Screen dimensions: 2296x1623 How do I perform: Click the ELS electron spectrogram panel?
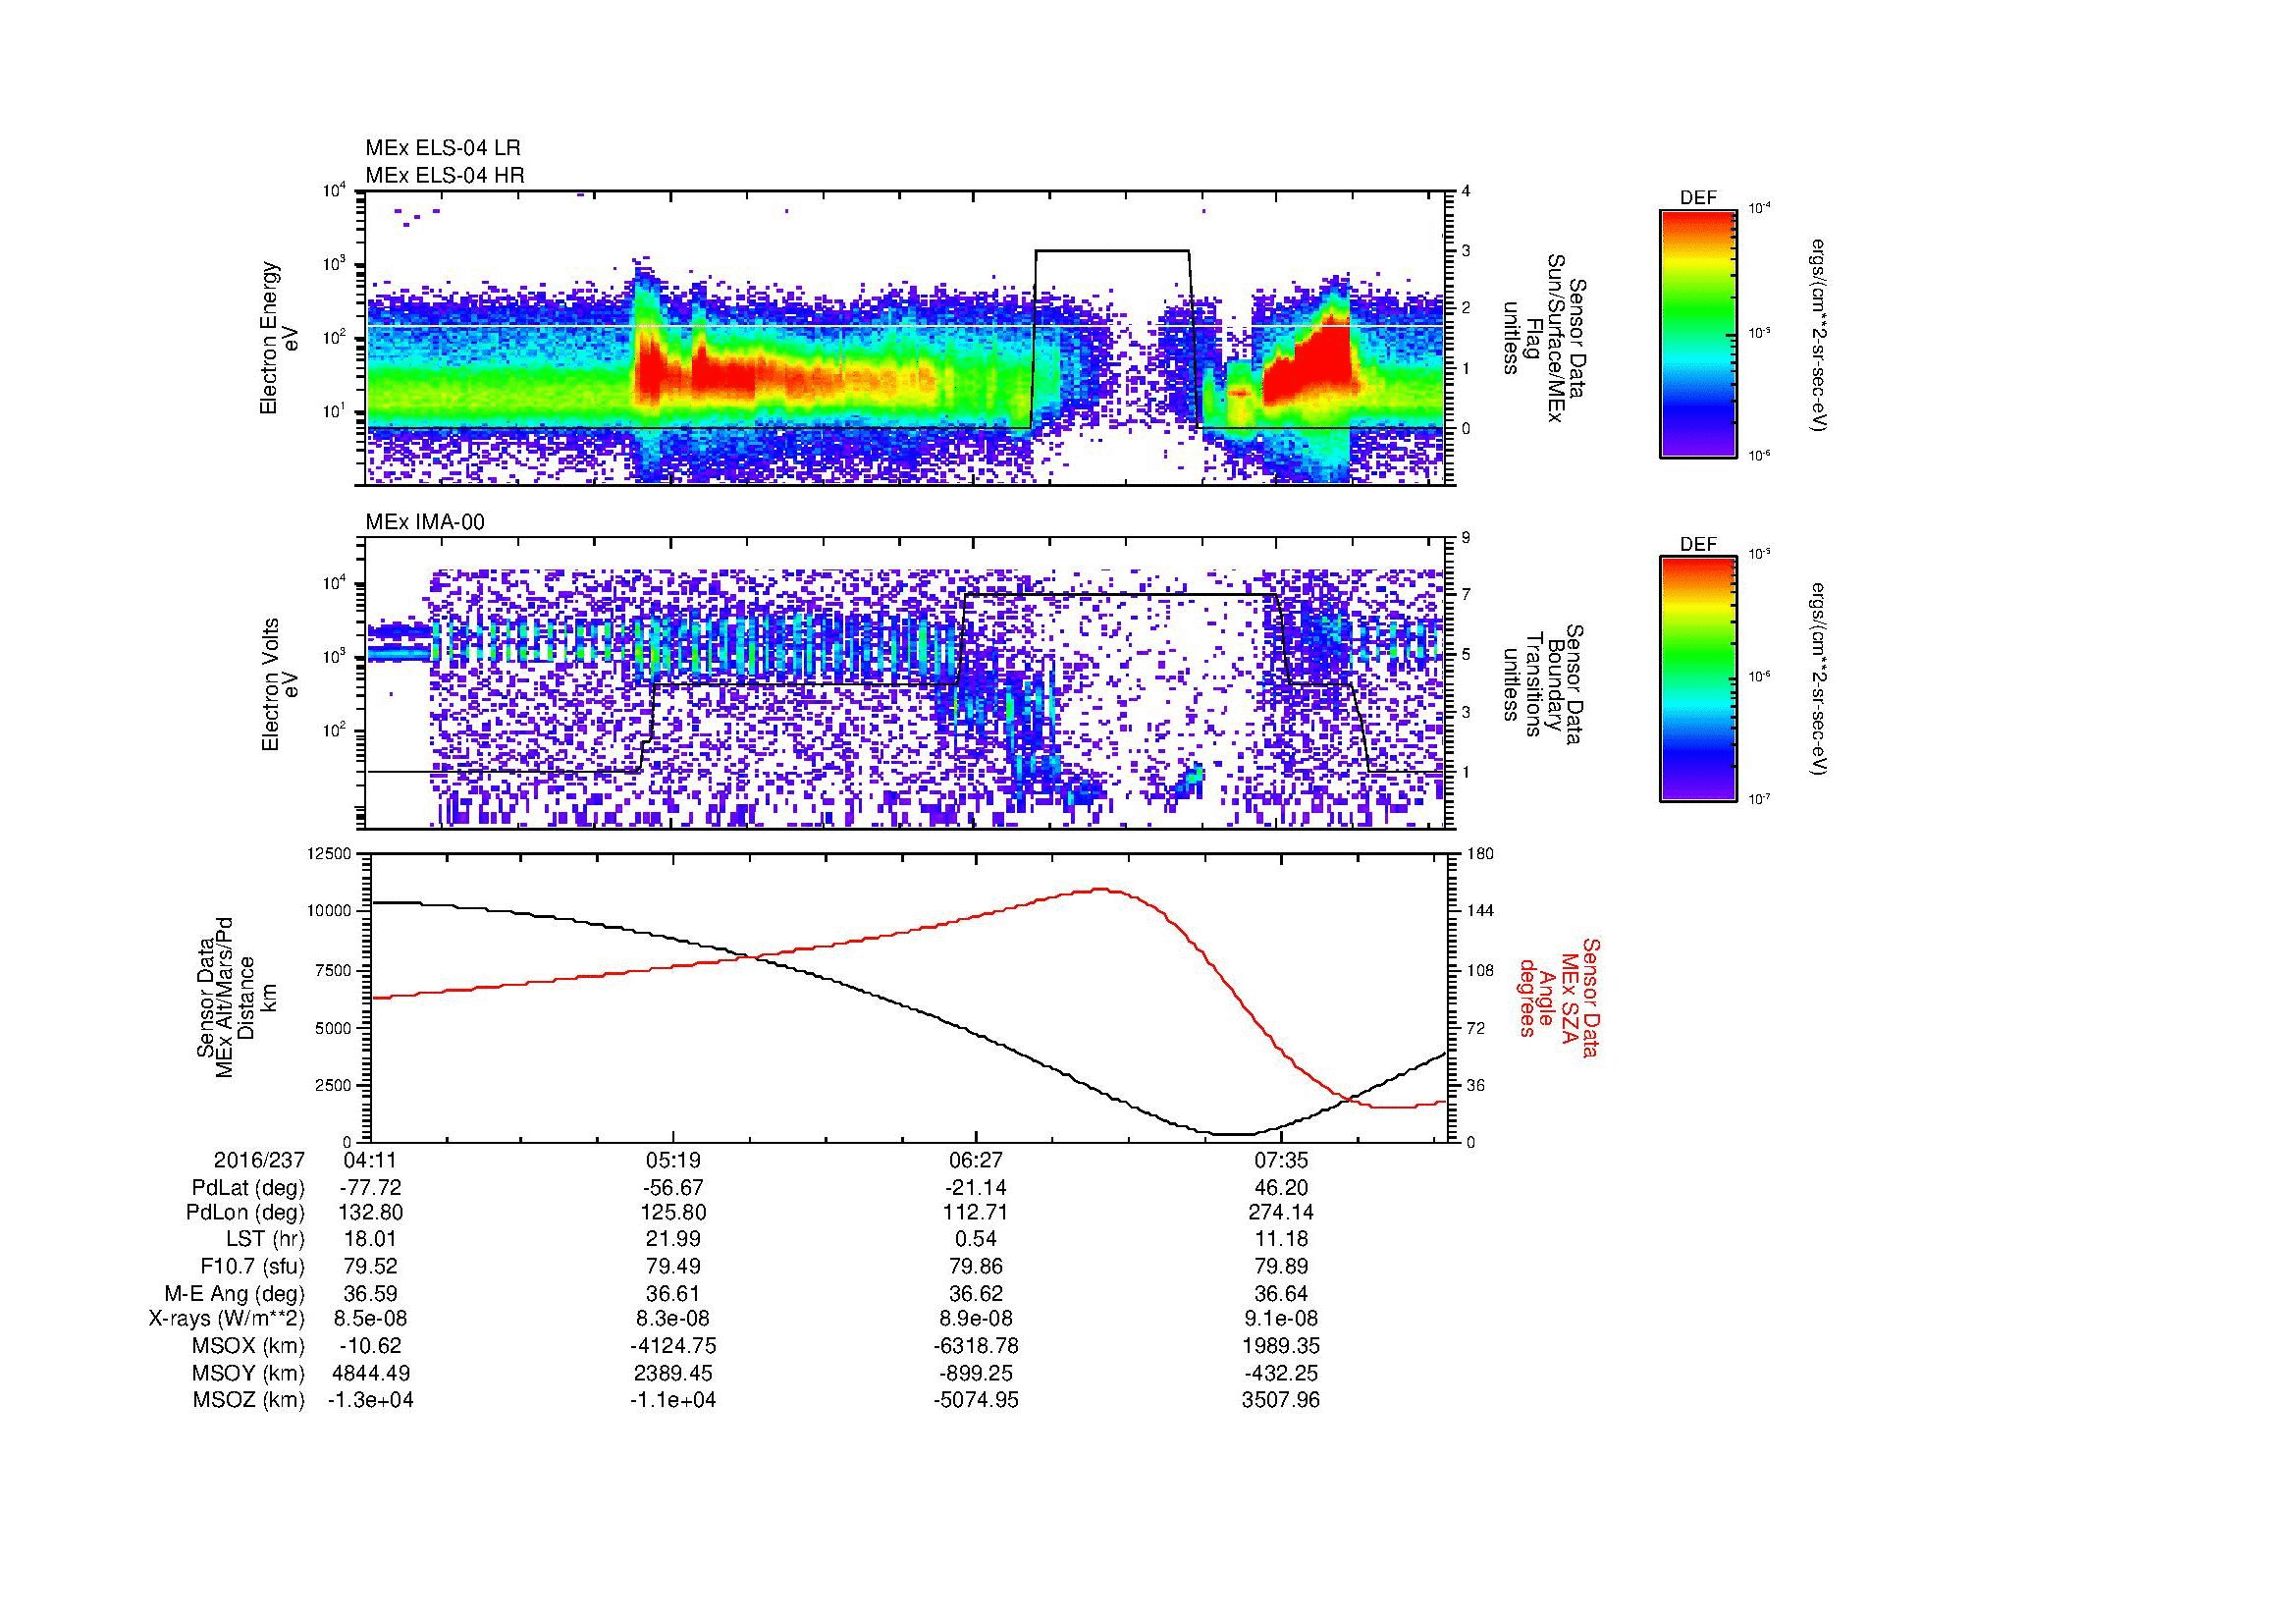906,338
